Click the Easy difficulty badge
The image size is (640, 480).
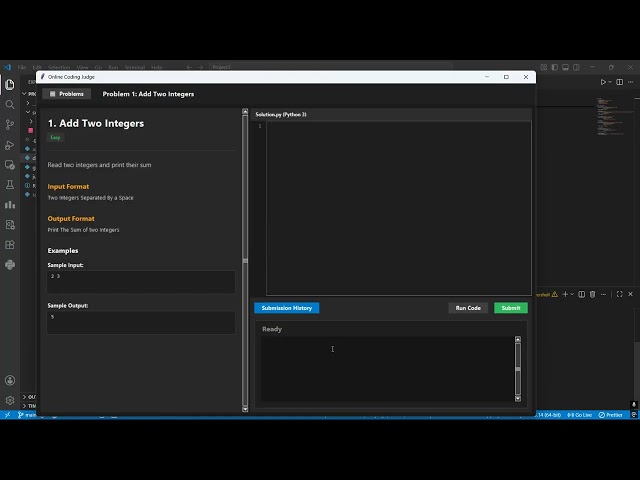pos(55,138)
